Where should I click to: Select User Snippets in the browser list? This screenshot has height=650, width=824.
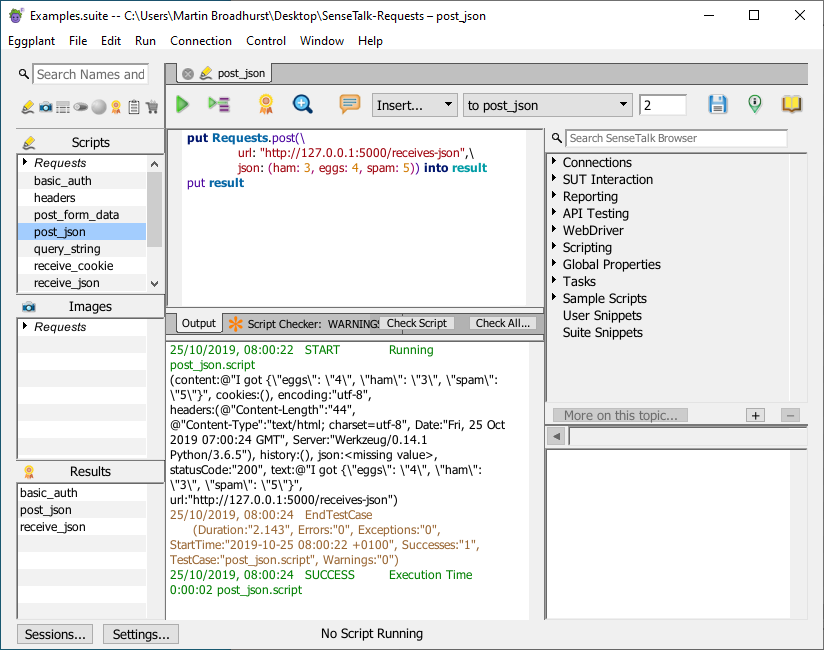(602, 315)
